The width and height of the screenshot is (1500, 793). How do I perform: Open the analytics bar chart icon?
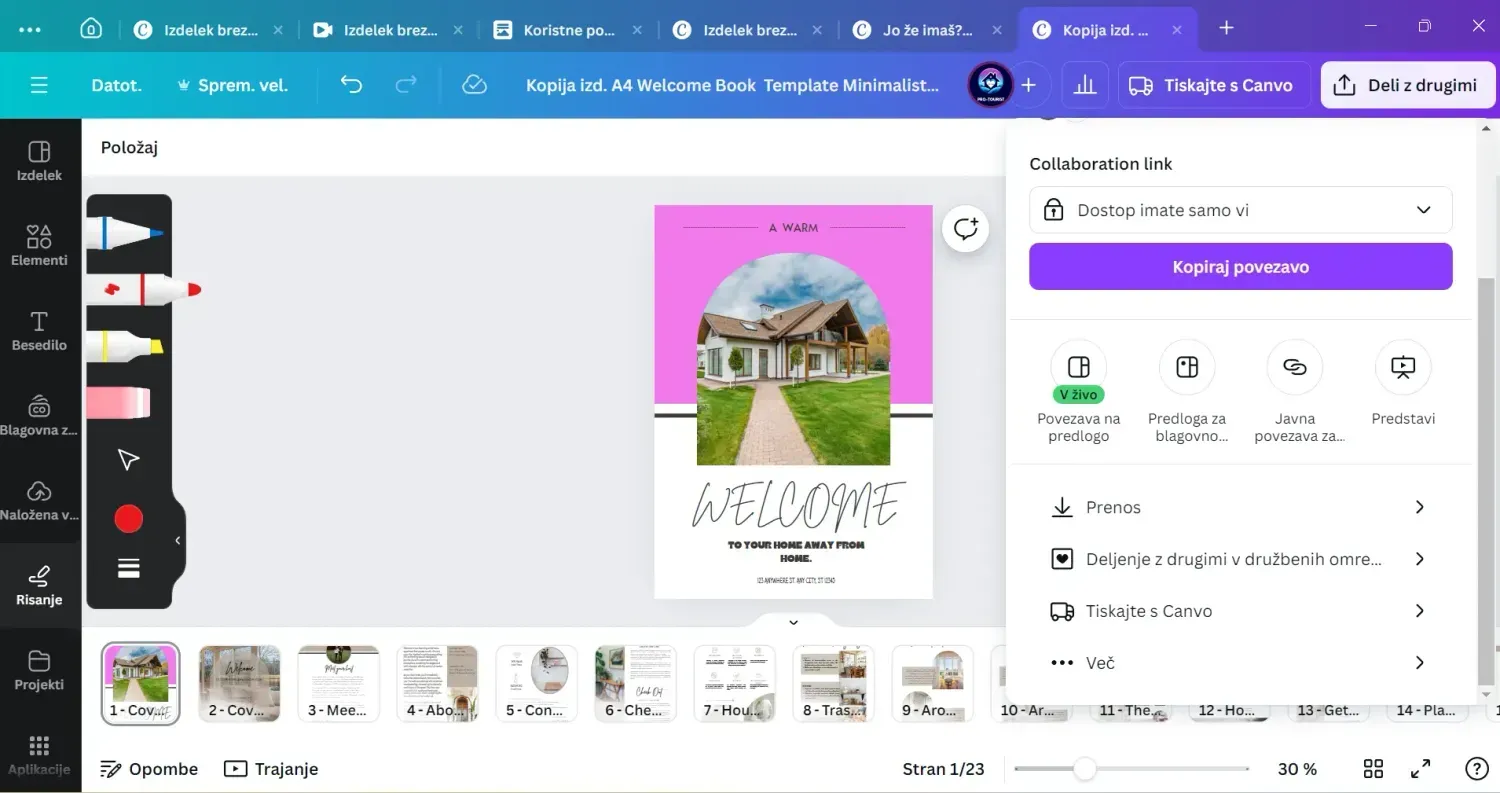(x=1084, y=85)
